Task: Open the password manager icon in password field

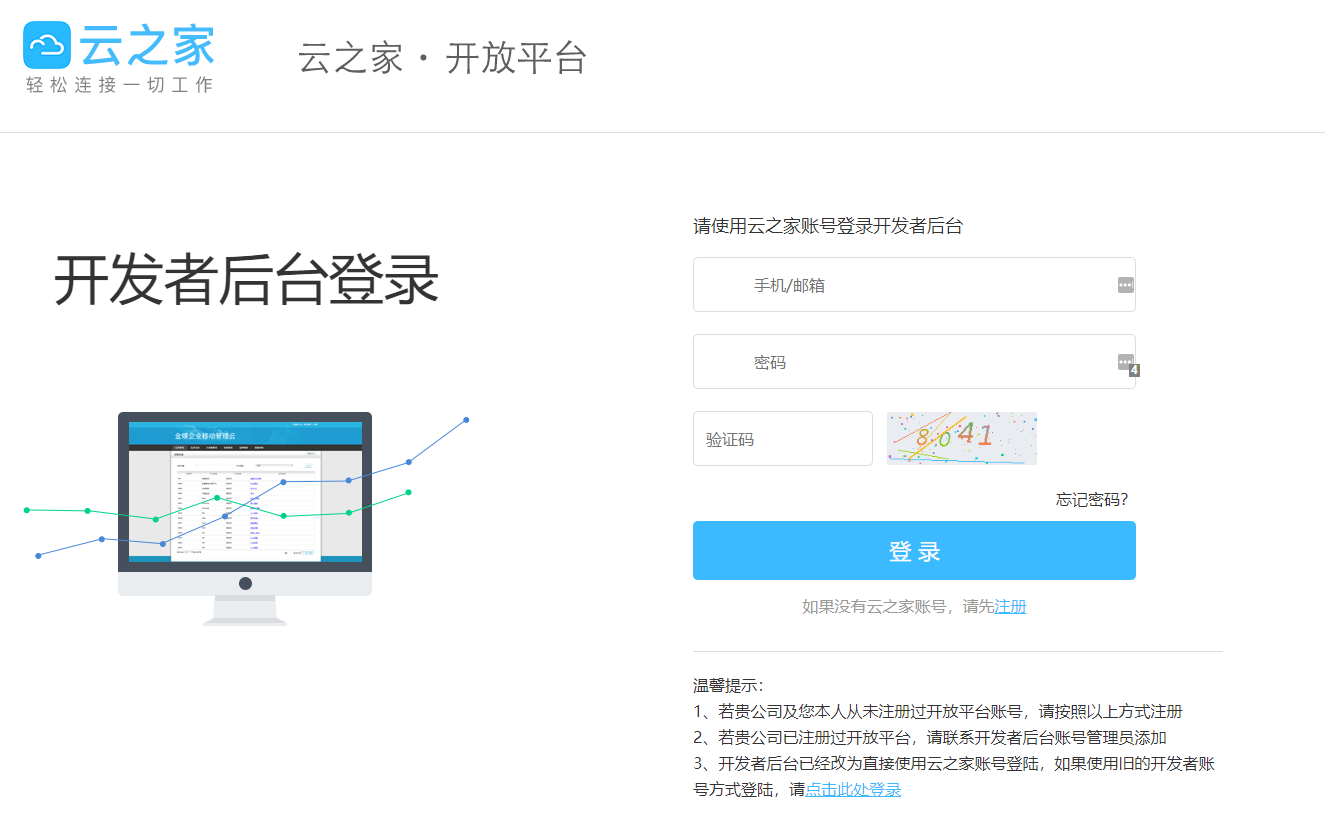Action: 1124,361
